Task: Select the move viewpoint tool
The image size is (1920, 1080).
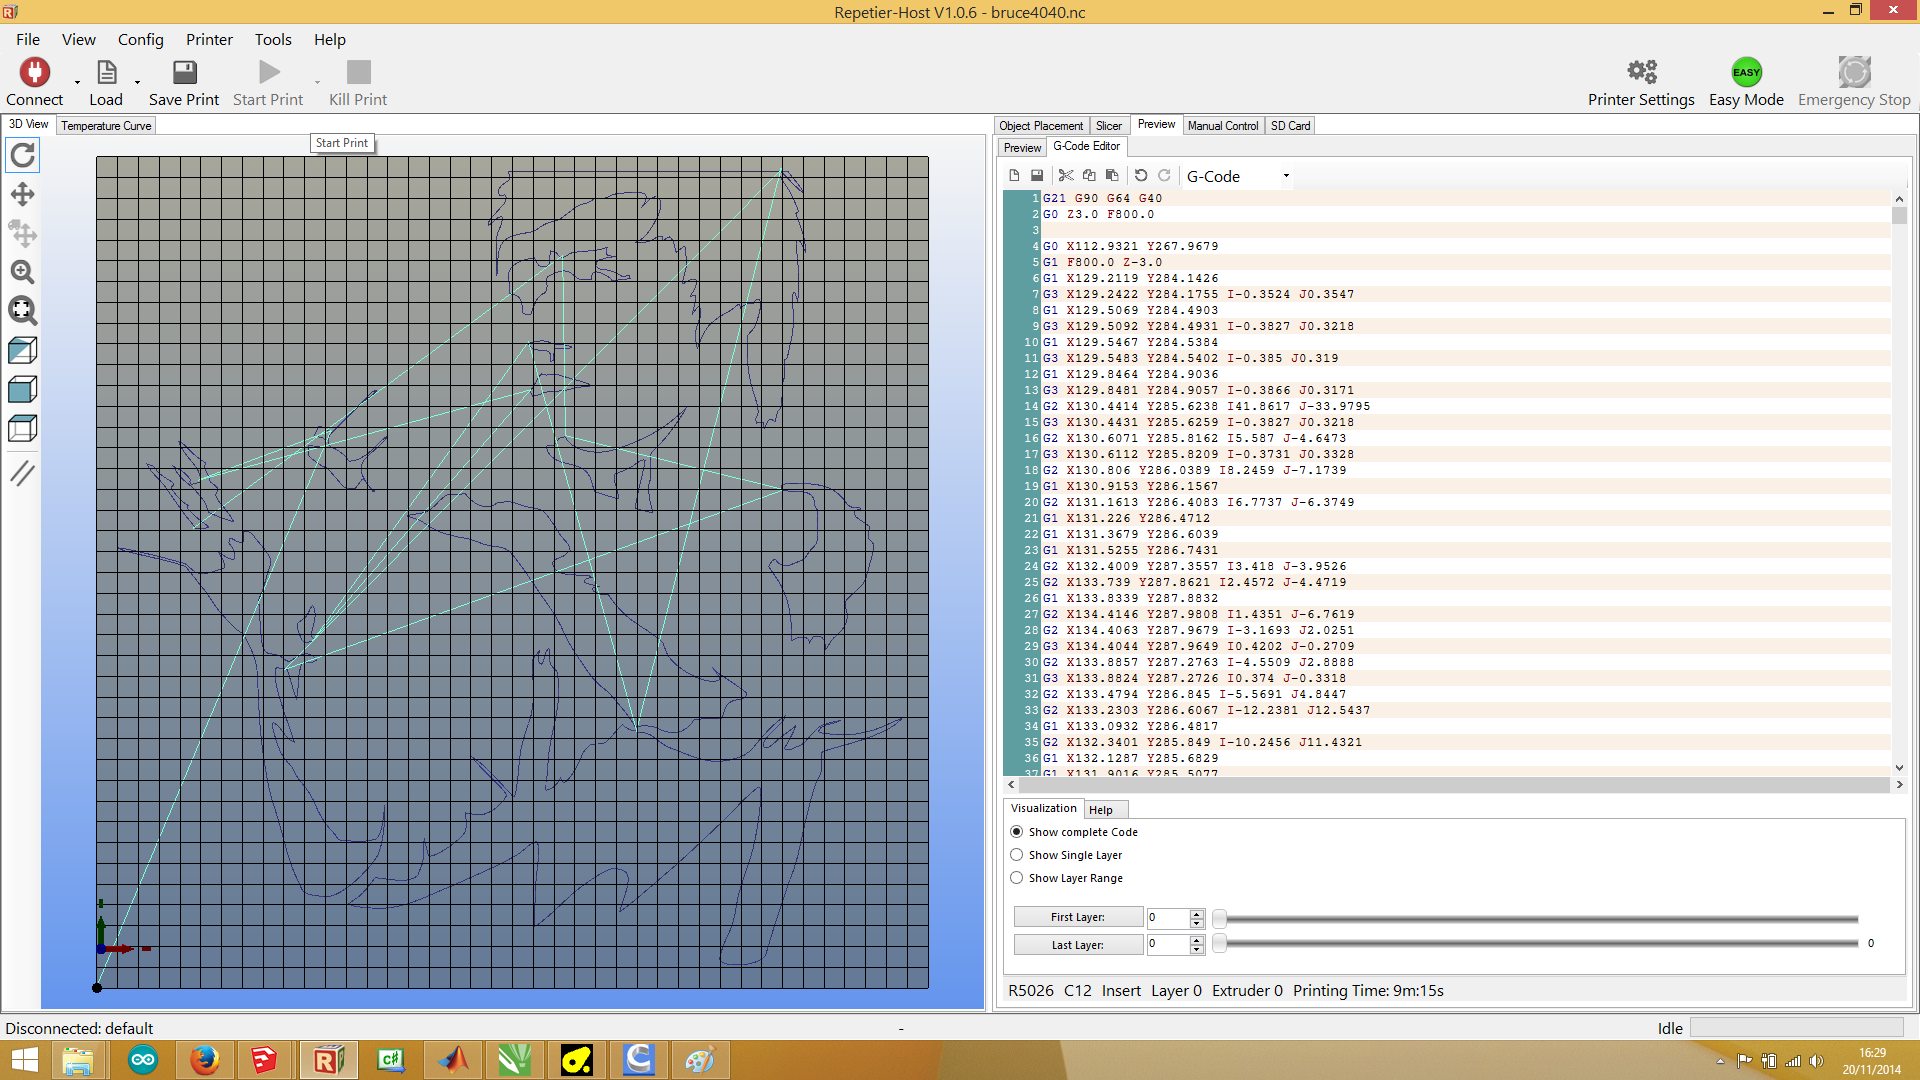Action: (22, 194)
